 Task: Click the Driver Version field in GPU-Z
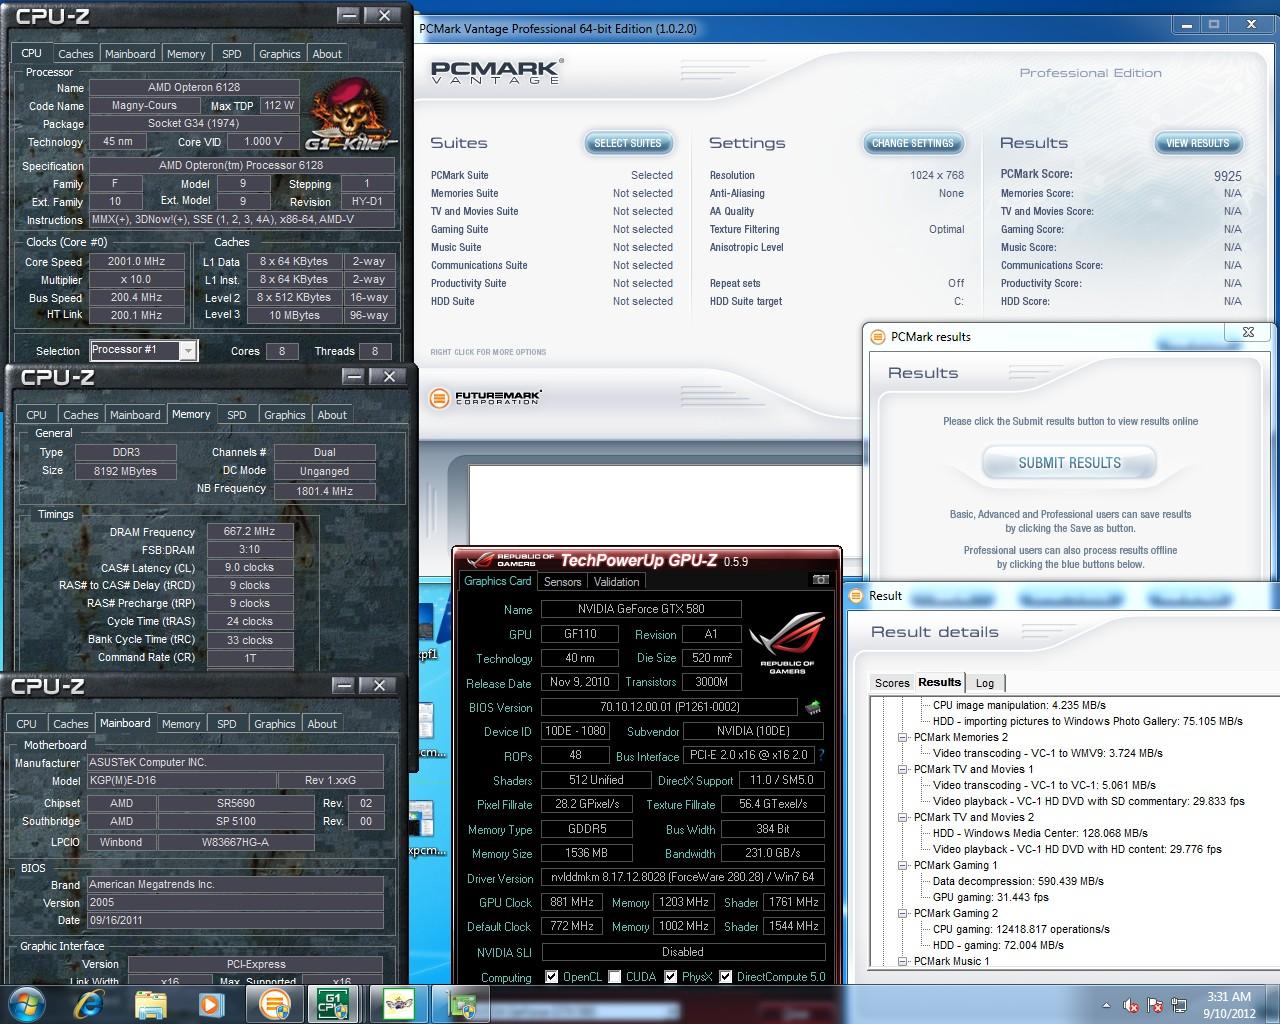point(683,877)
